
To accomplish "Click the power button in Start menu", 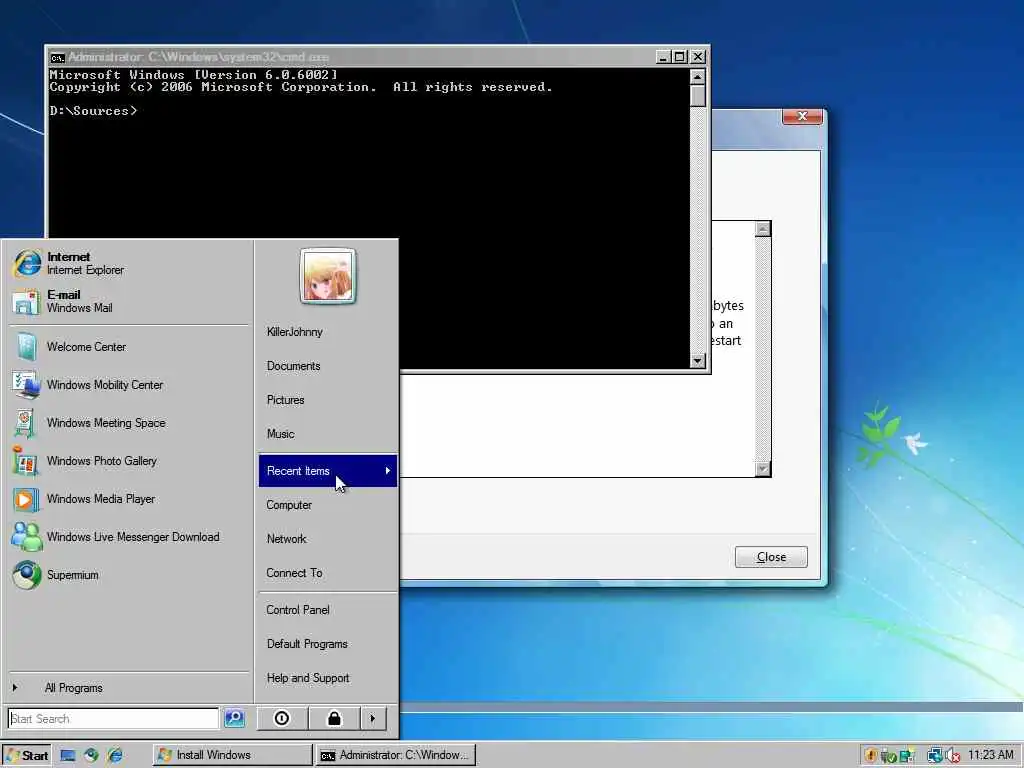I will pyautogui.click(x=282, y=718).
